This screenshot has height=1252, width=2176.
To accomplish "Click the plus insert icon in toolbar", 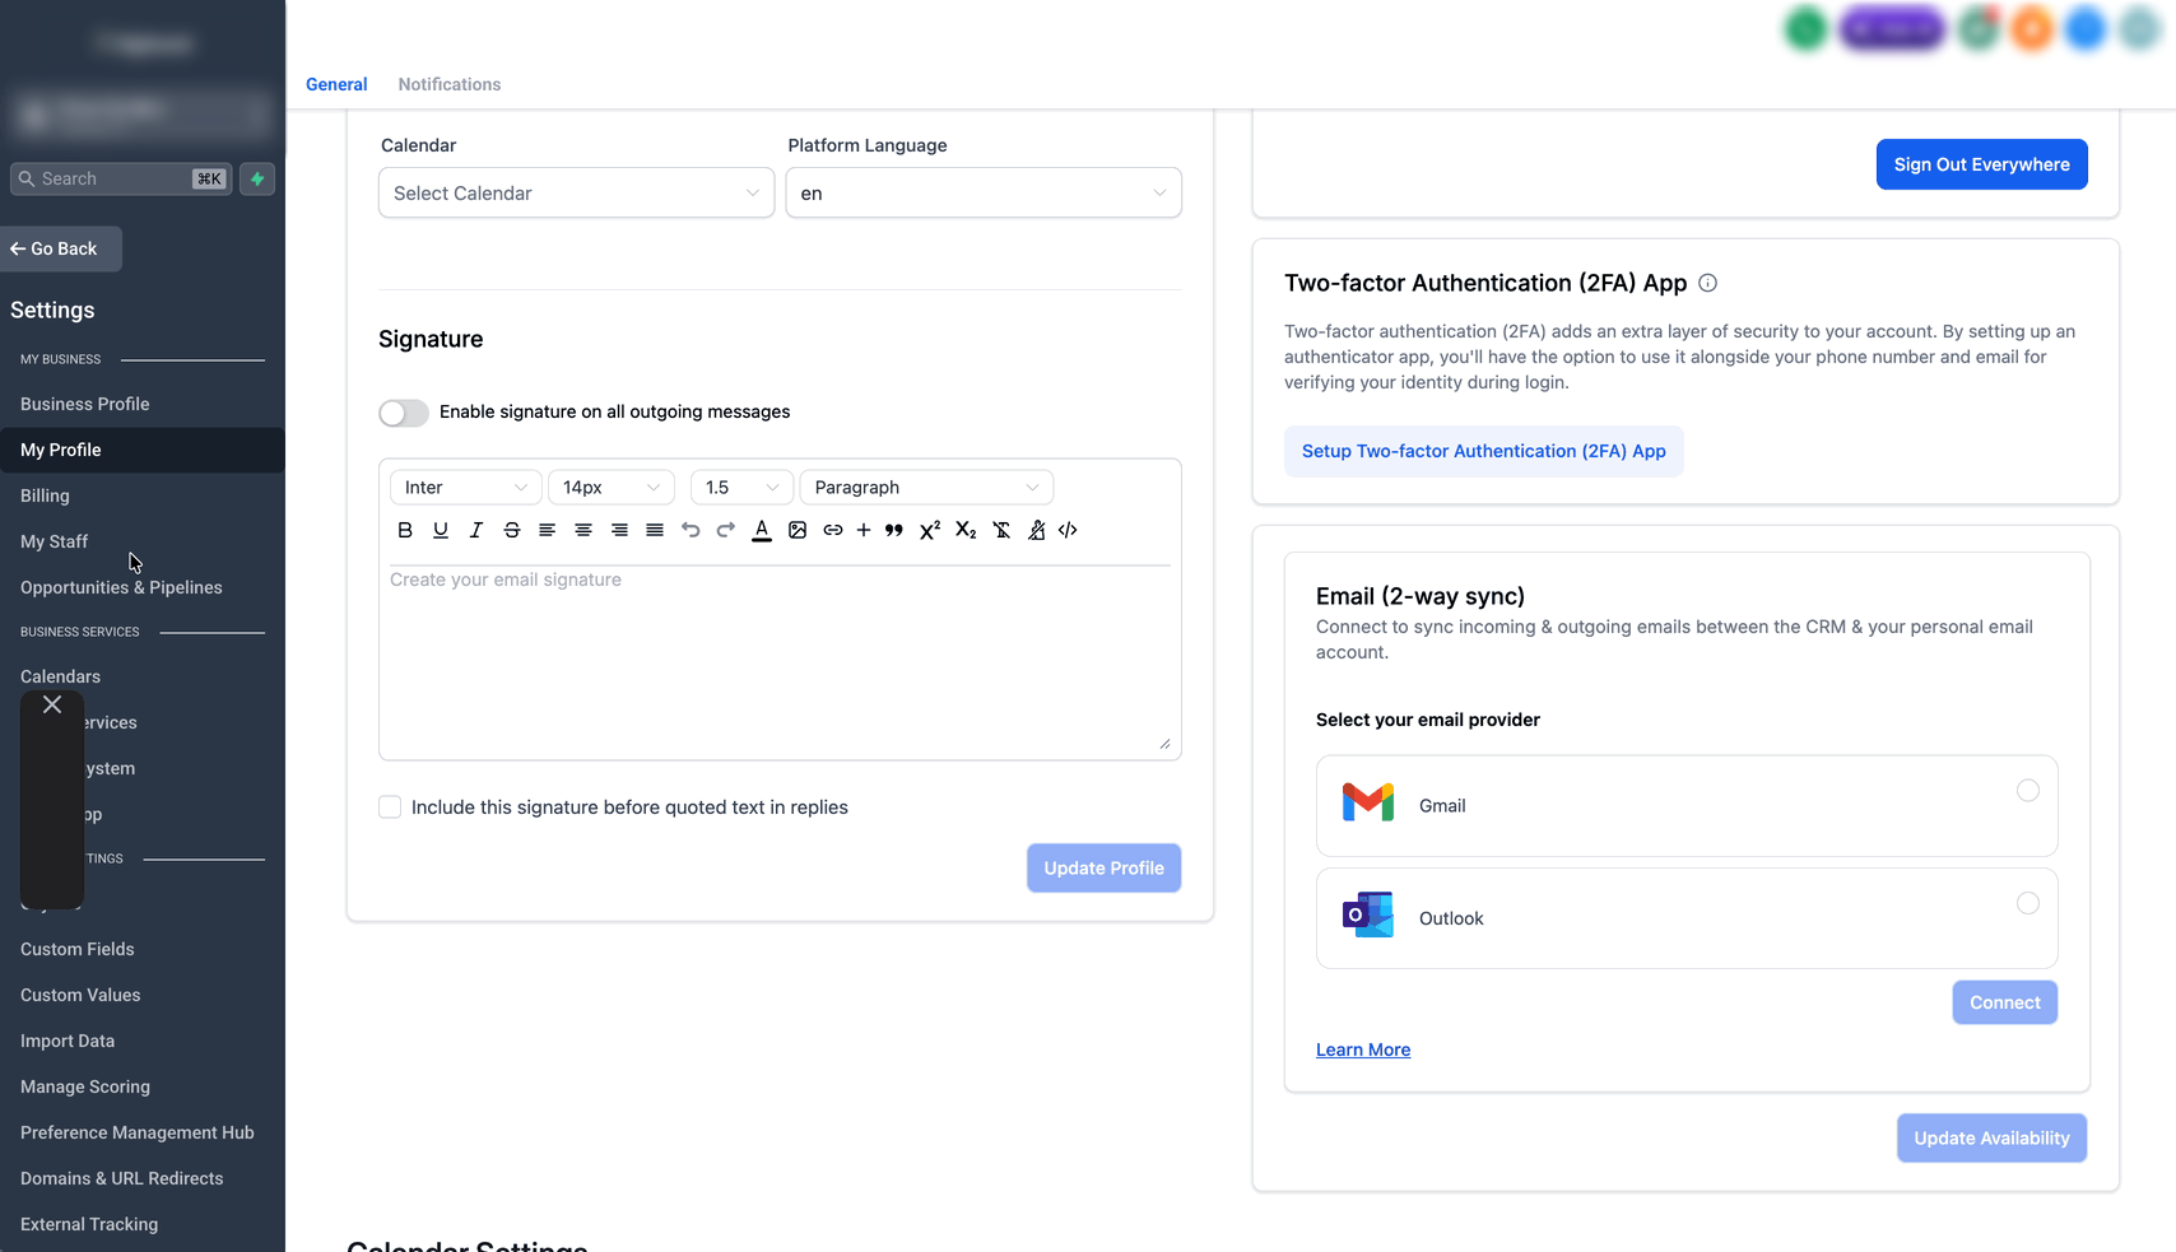I will [863, 530].
